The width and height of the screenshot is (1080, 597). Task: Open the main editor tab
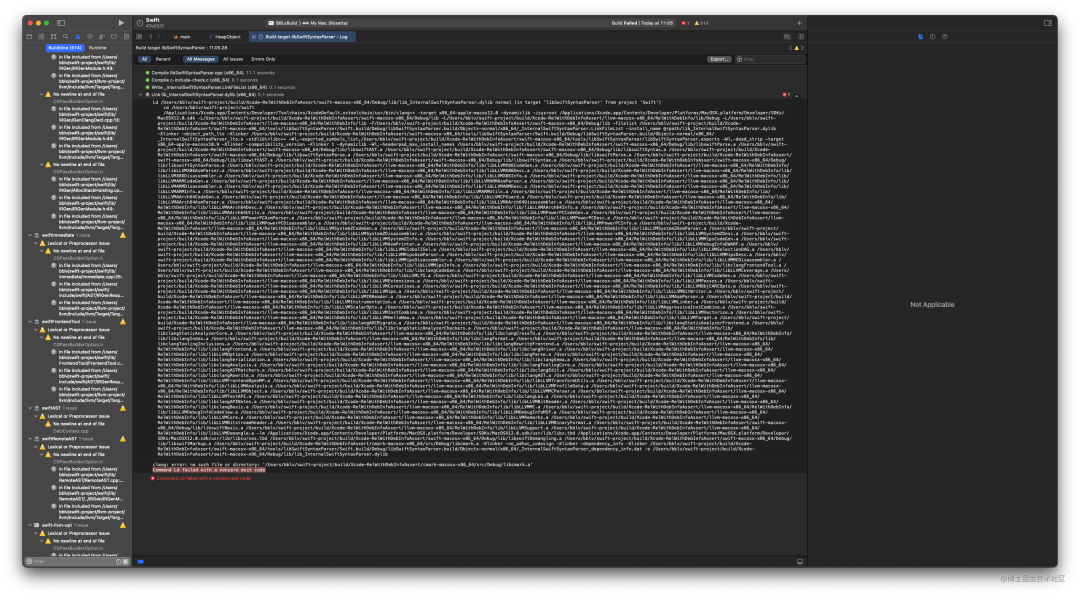182,36
